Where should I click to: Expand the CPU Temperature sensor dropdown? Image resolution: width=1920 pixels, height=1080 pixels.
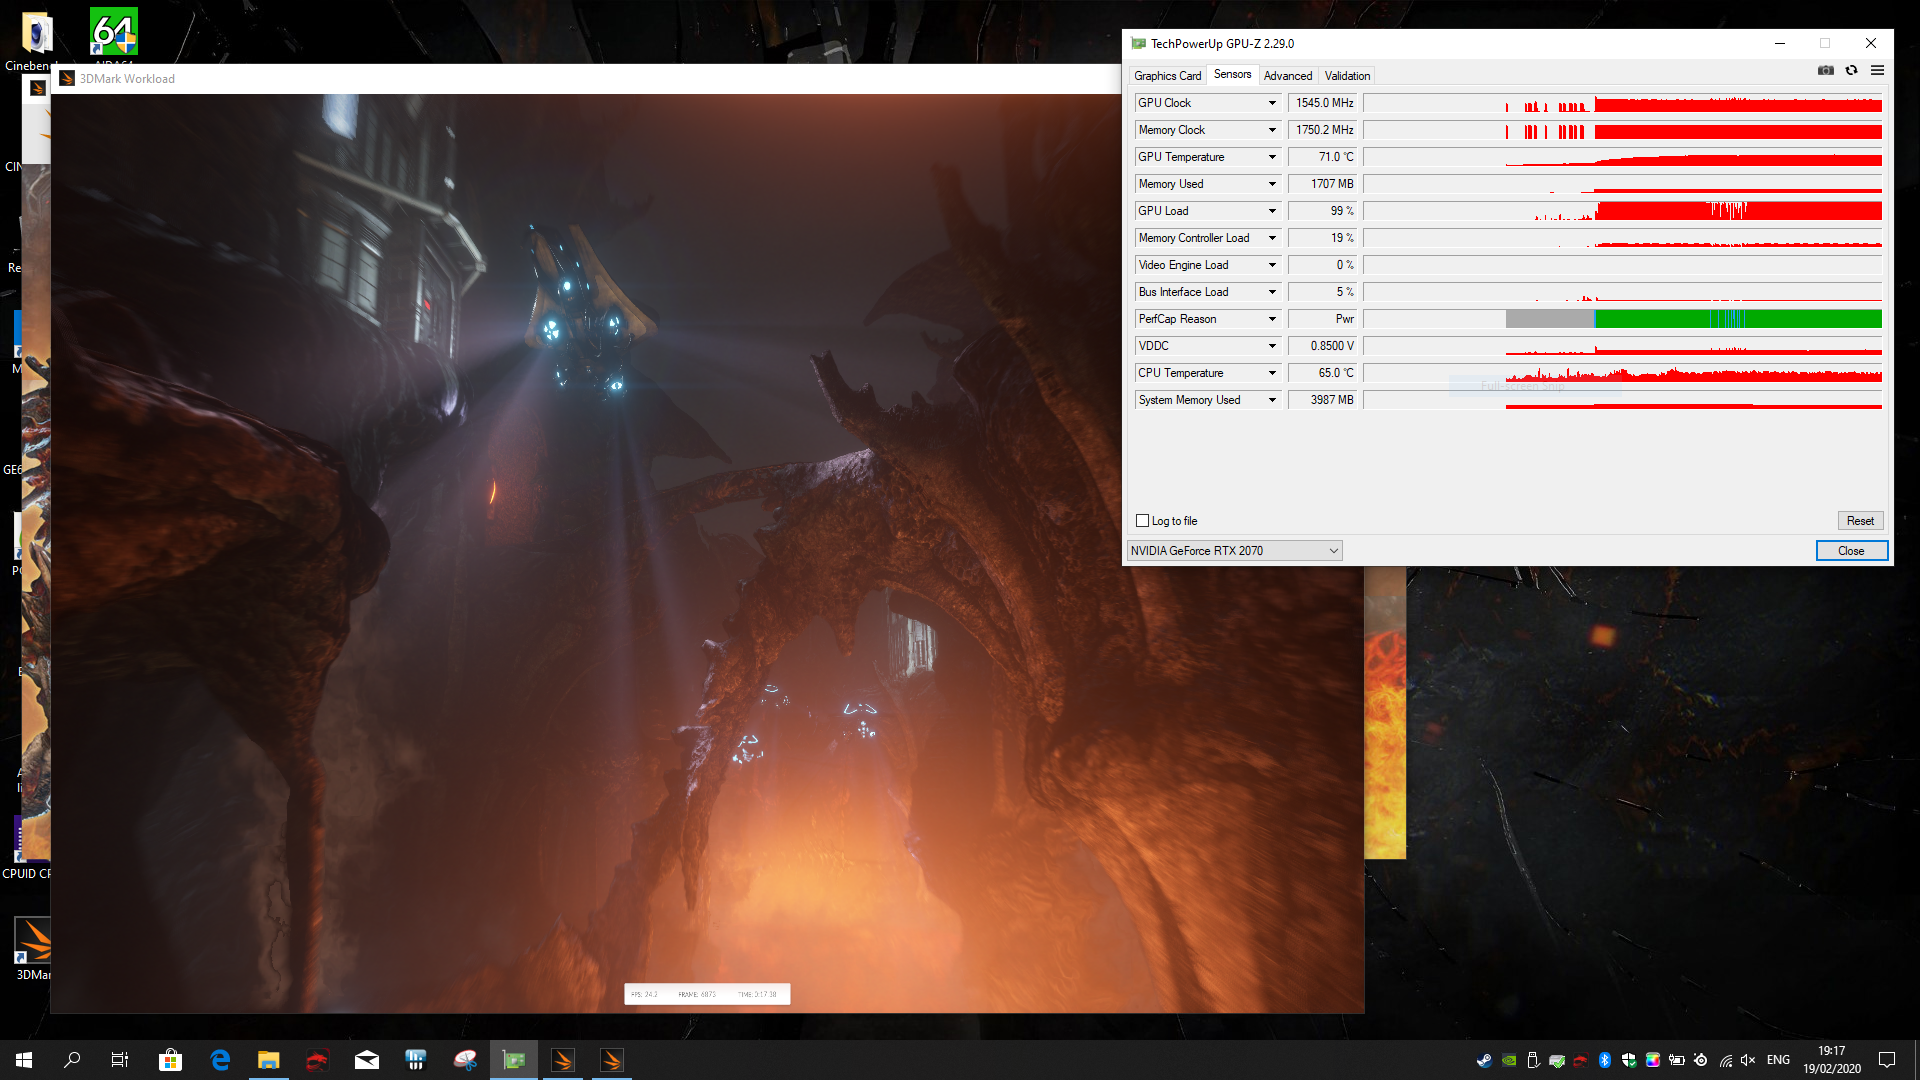click(x=1272, y=373)
